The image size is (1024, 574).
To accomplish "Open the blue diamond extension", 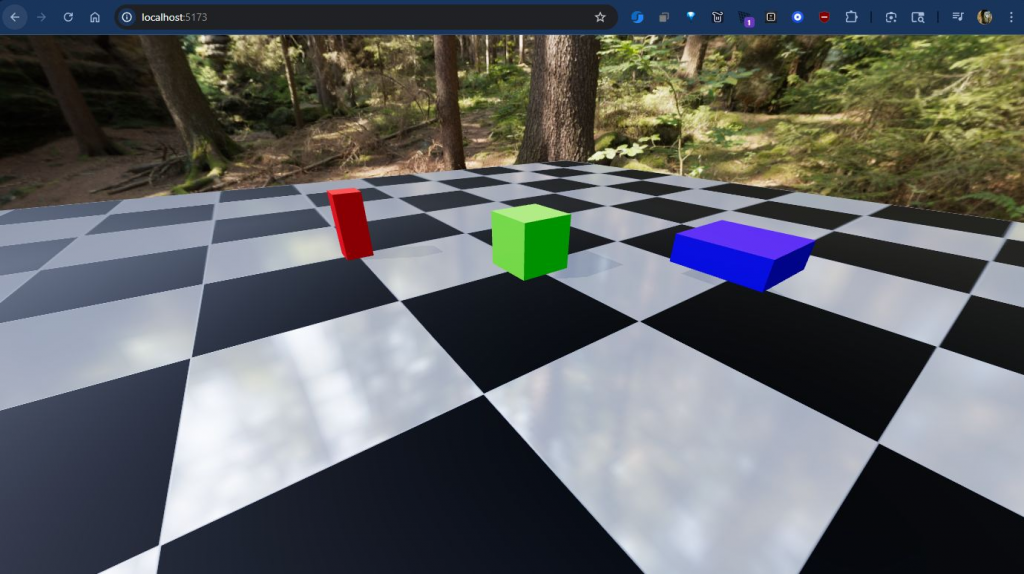I will pyautogui.click(x=690, y=17).
